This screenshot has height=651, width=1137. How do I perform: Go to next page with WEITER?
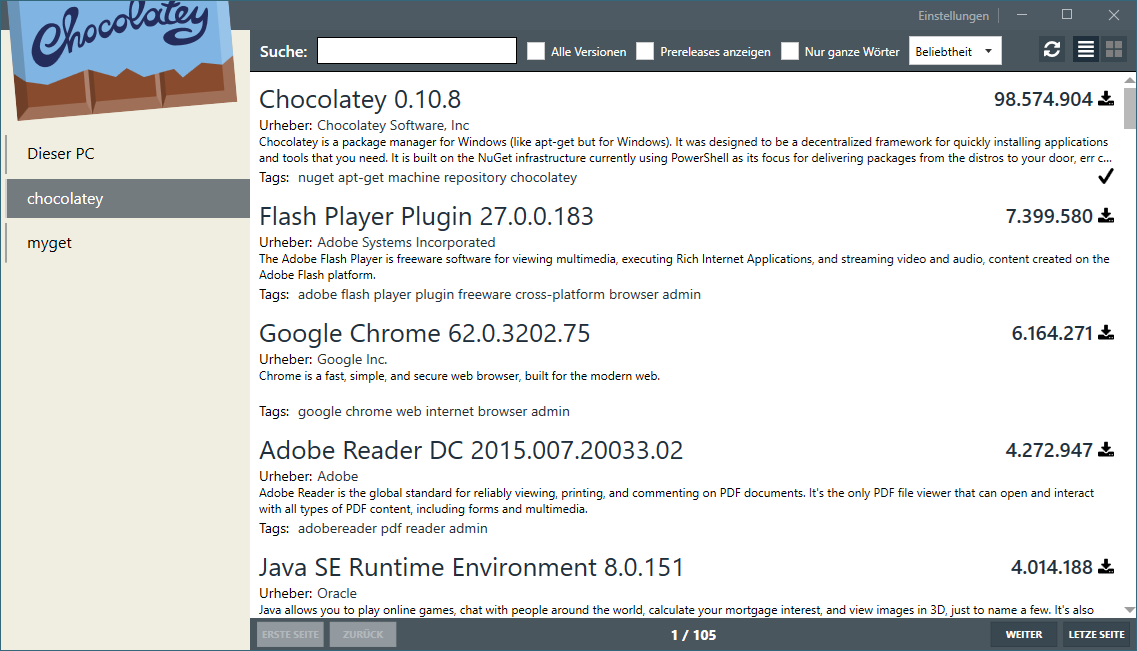[x=1023, y=634]
